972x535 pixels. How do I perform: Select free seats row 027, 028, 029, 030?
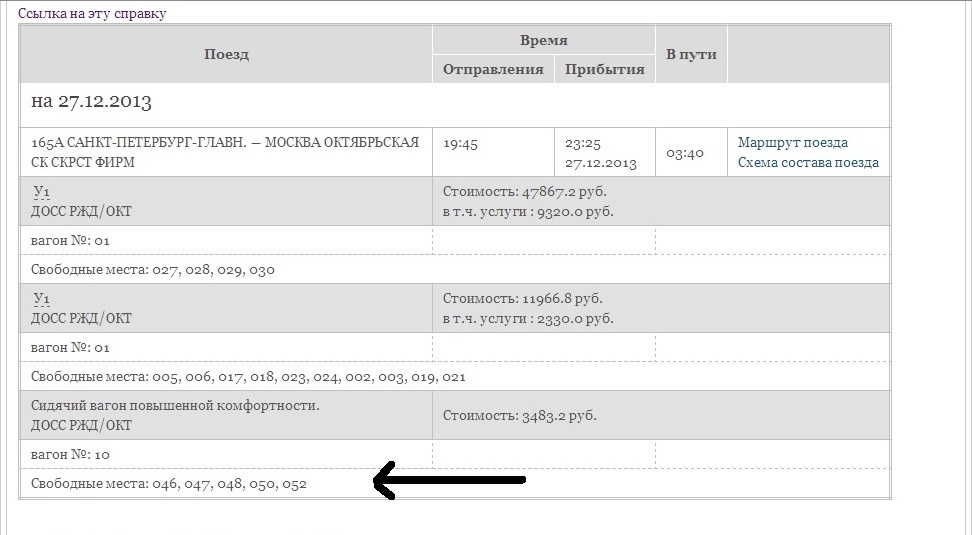tap(153, 269)
